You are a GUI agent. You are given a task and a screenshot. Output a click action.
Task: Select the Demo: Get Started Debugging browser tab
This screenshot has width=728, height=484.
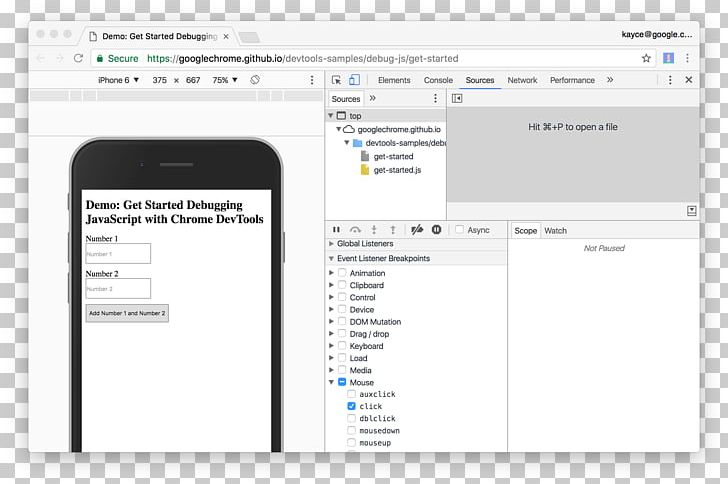[159, 36]
